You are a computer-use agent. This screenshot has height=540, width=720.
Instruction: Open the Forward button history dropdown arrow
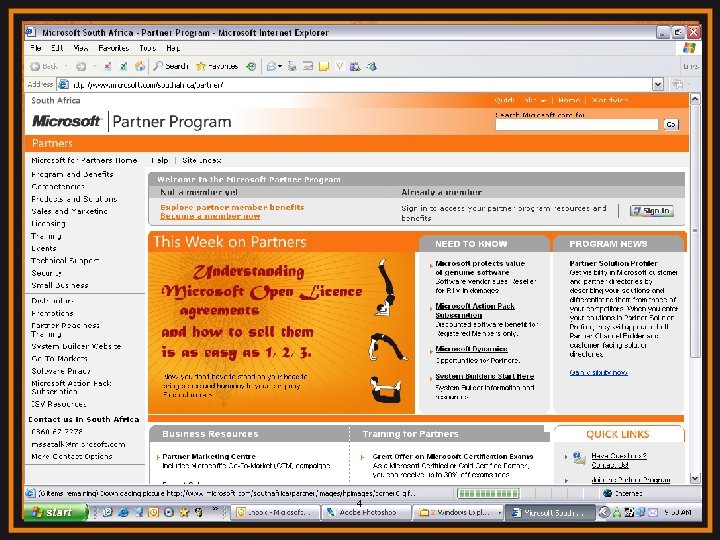94,67
